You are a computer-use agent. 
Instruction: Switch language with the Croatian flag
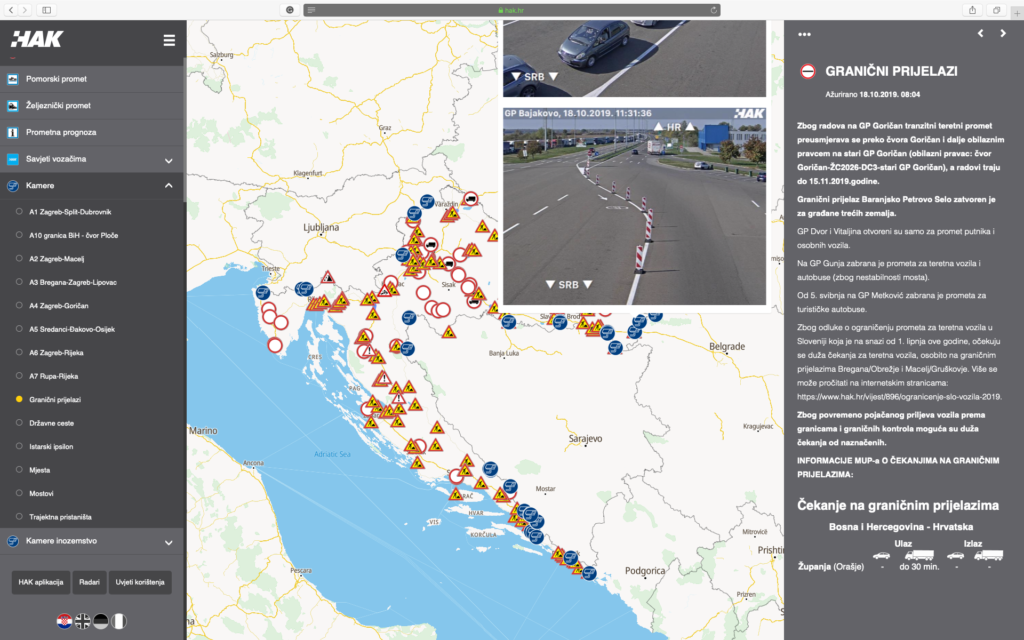coord(64,621)
